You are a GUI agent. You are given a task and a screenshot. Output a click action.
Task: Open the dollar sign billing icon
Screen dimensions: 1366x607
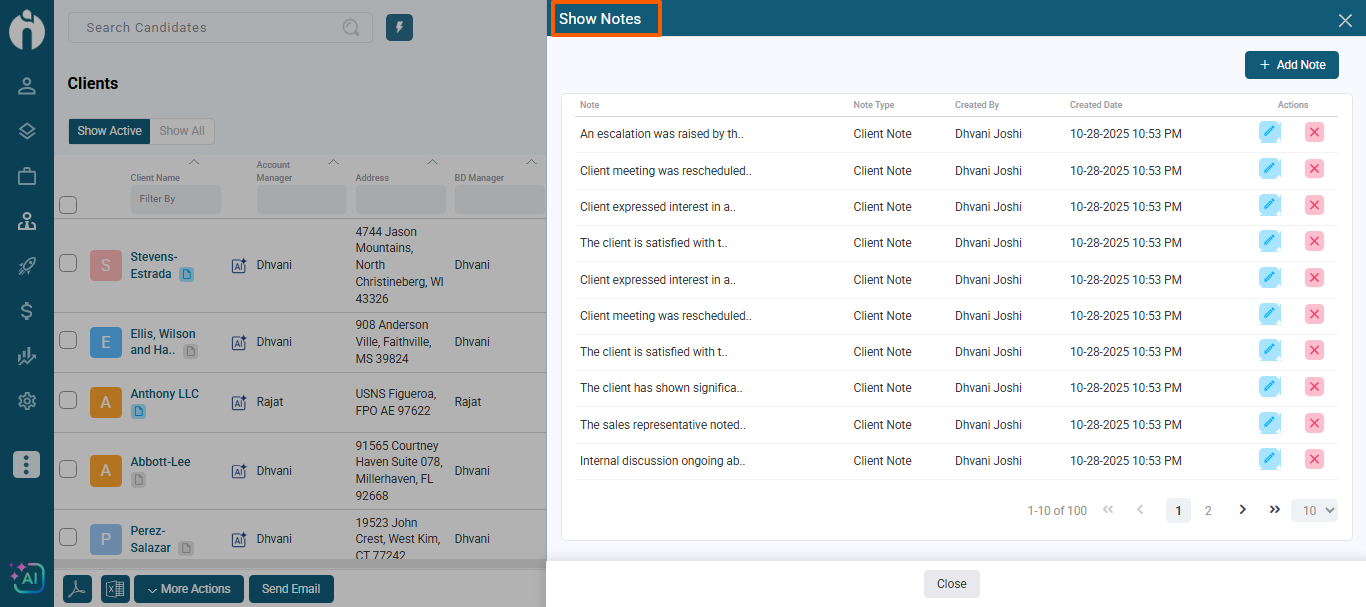tap(27, 311)
